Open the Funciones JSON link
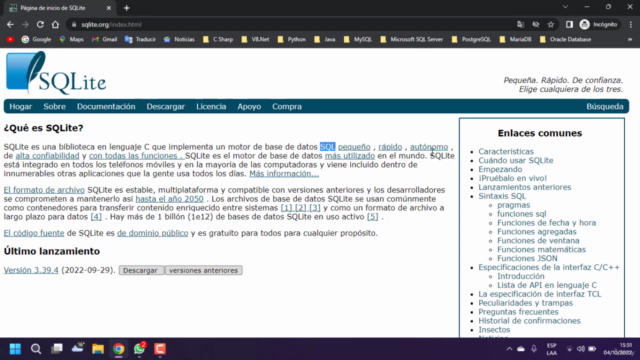This screenshot has width=640, height=360. click(x=527, y=258)
